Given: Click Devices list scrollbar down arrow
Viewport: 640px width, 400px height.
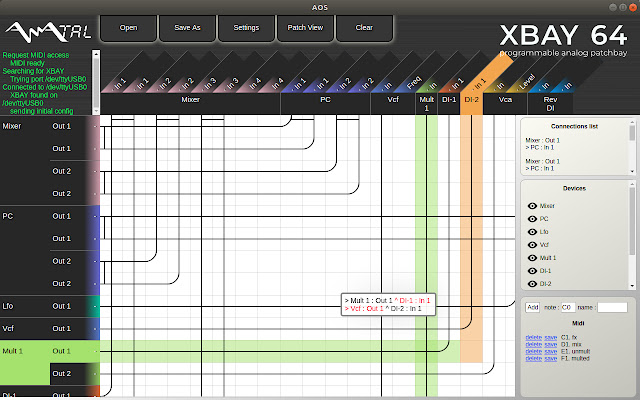Looking at the screenshot, I should point(632,286).
